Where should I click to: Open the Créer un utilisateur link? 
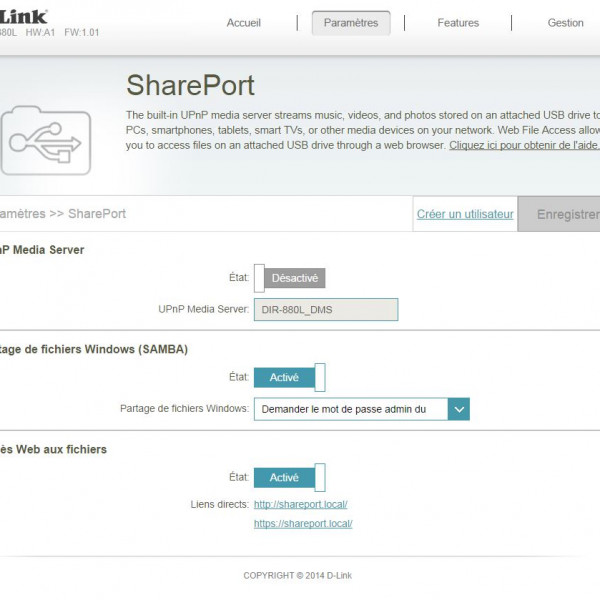click(x=465, y=214)
